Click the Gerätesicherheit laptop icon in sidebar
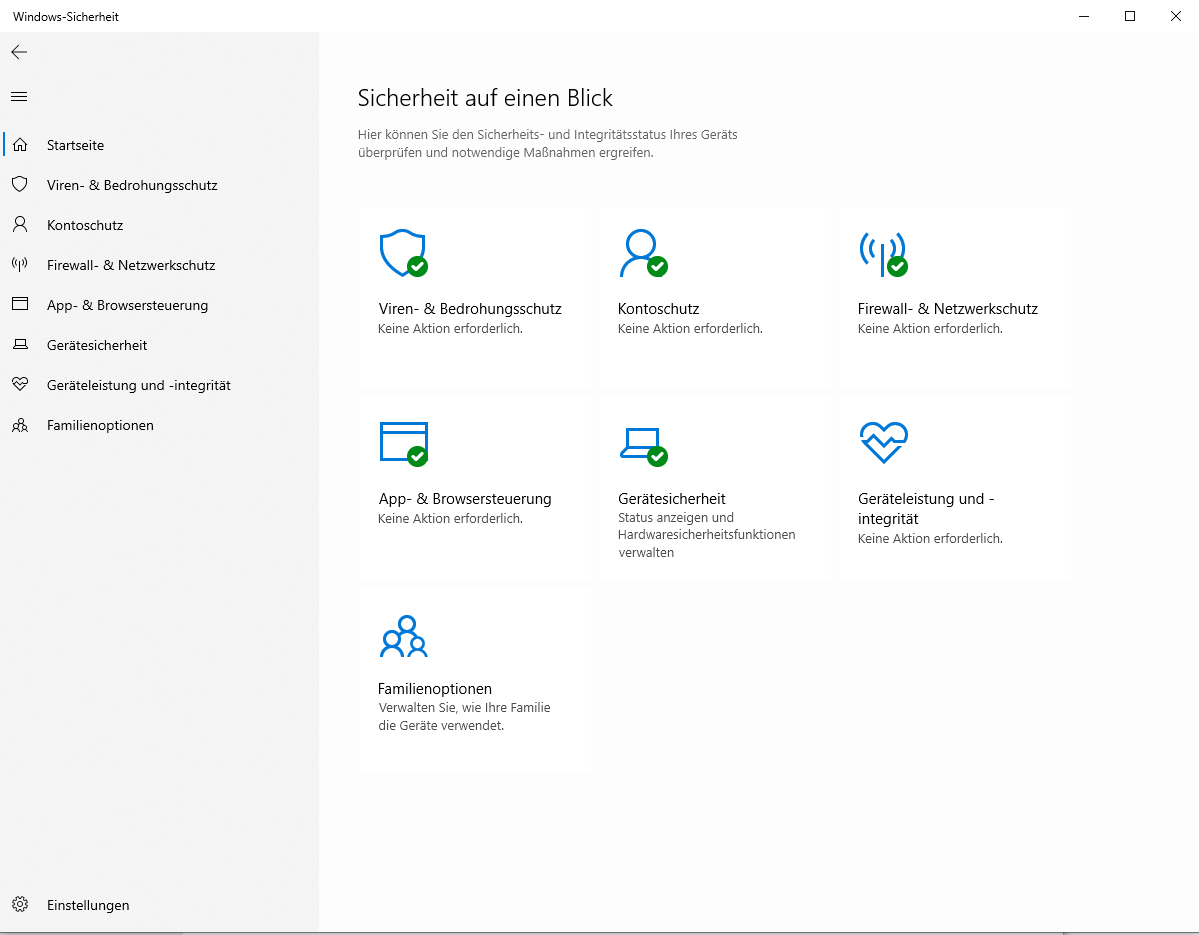1199x935 pixels. coord(21,345)
